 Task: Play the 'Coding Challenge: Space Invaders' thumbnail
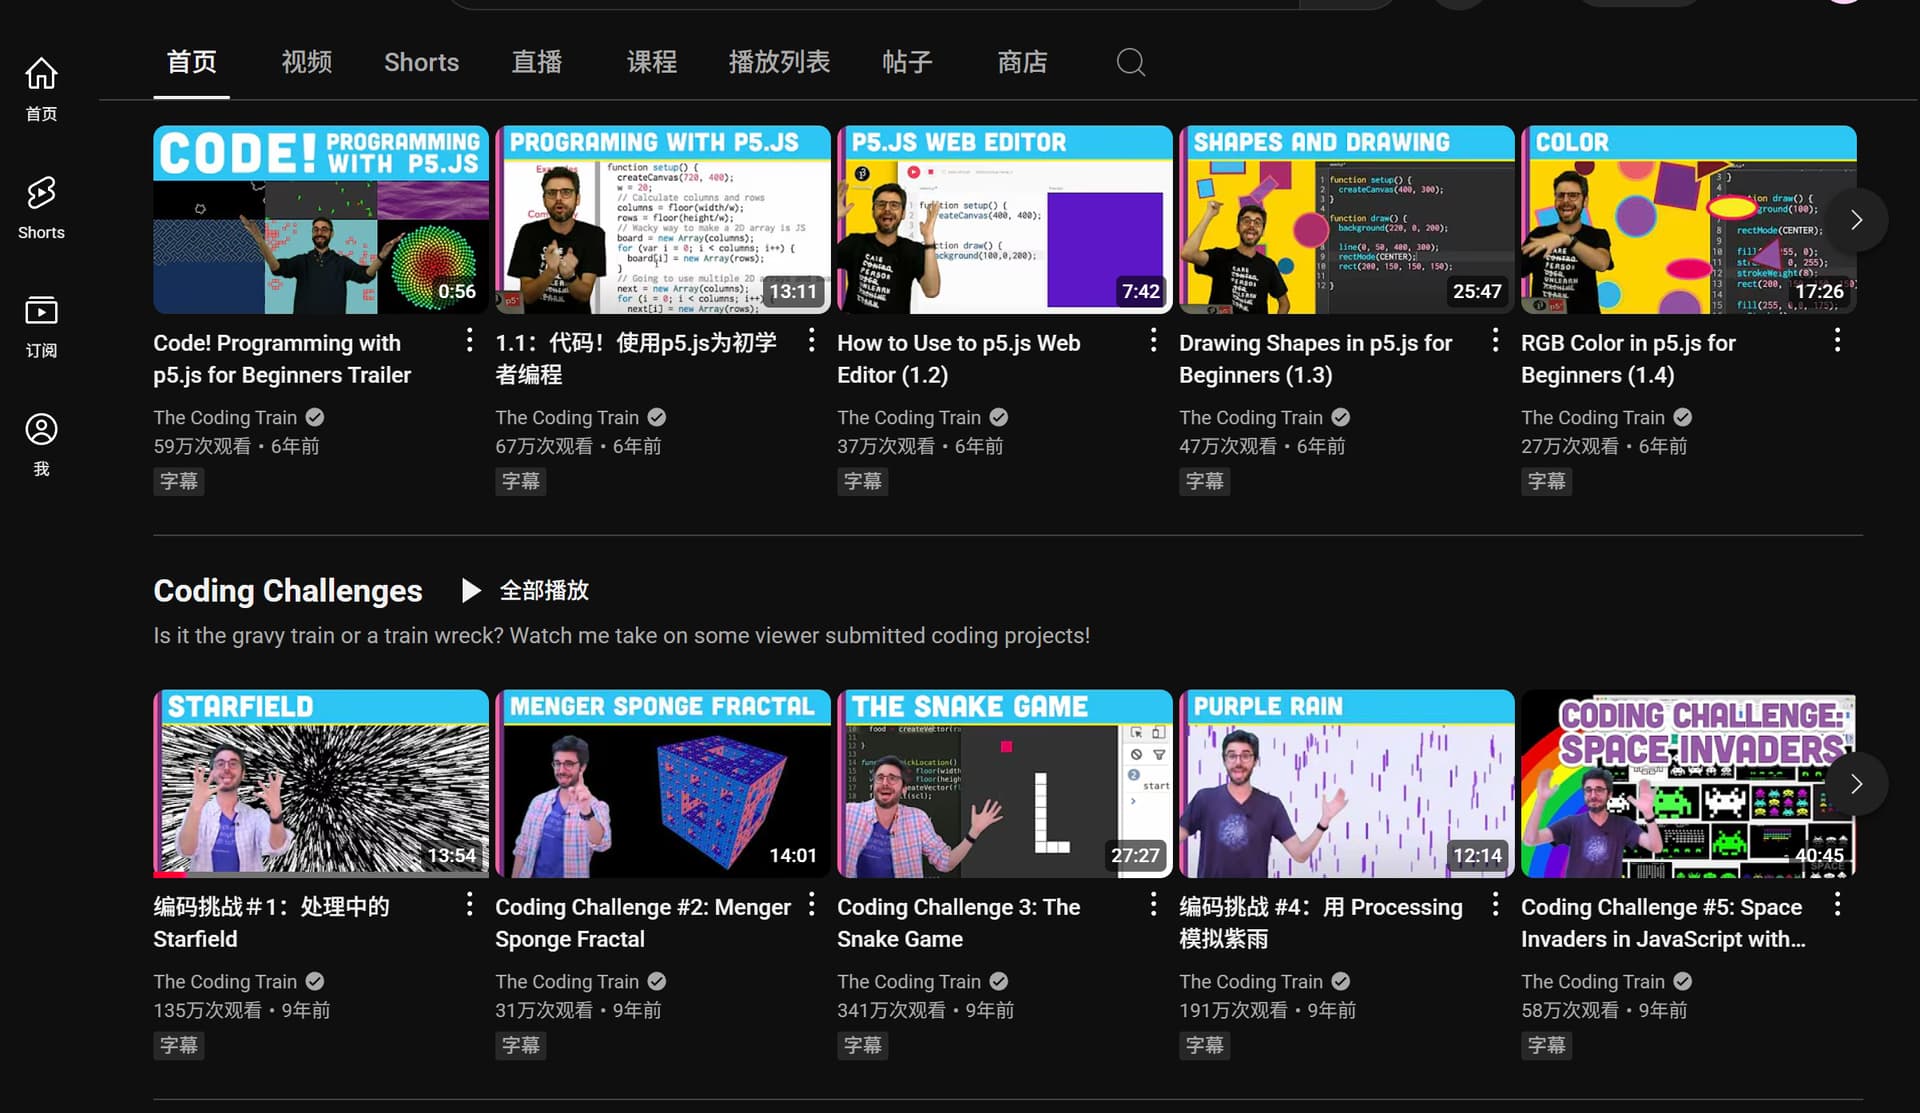pyautogui.click(x=1689, y=784)
